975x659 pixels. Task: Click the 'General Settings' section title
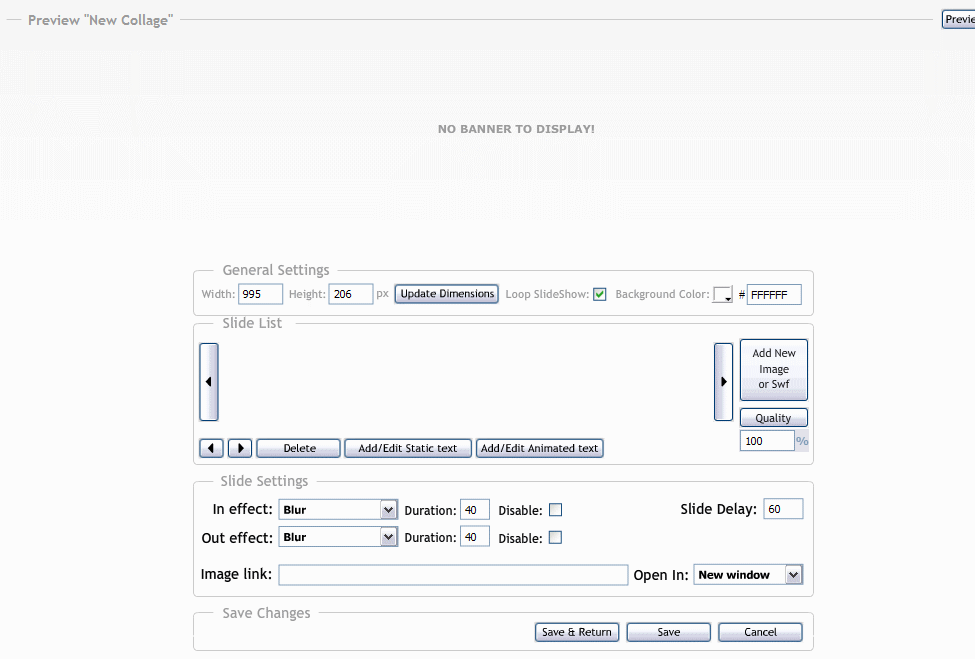(276, 270)
